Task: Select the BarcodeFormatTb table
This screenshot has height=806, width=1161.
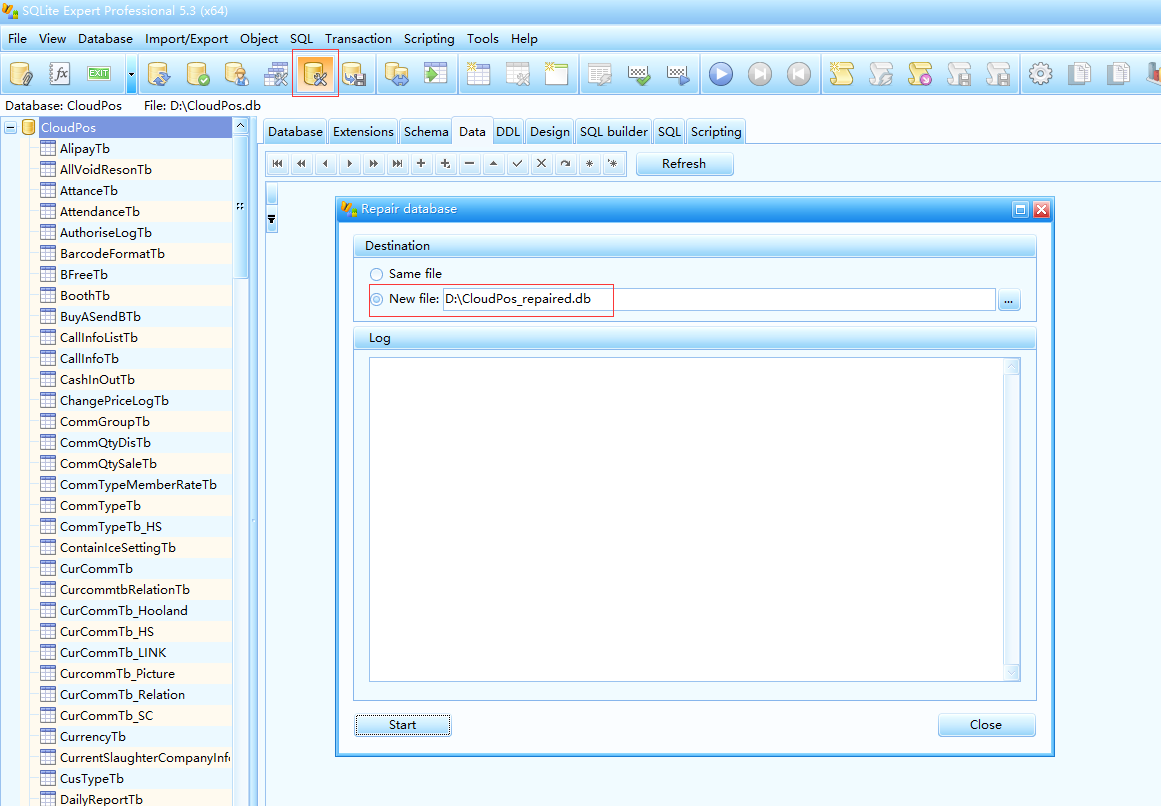Action: [113, 254]
